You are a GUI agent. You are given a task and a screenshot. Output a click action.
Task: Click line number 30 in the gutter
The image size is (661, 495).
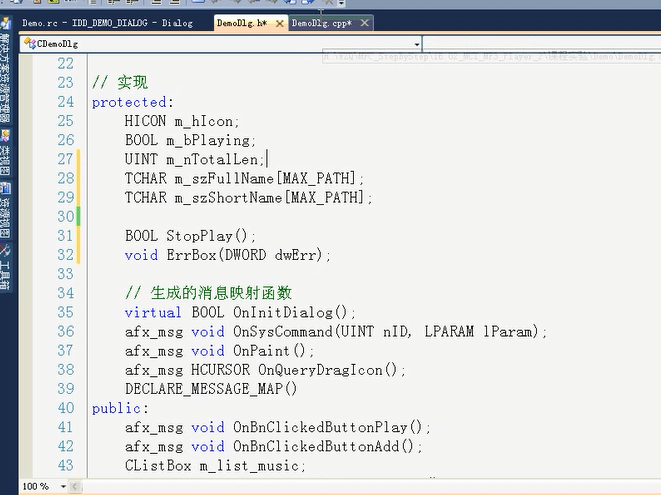pos(66,216)
